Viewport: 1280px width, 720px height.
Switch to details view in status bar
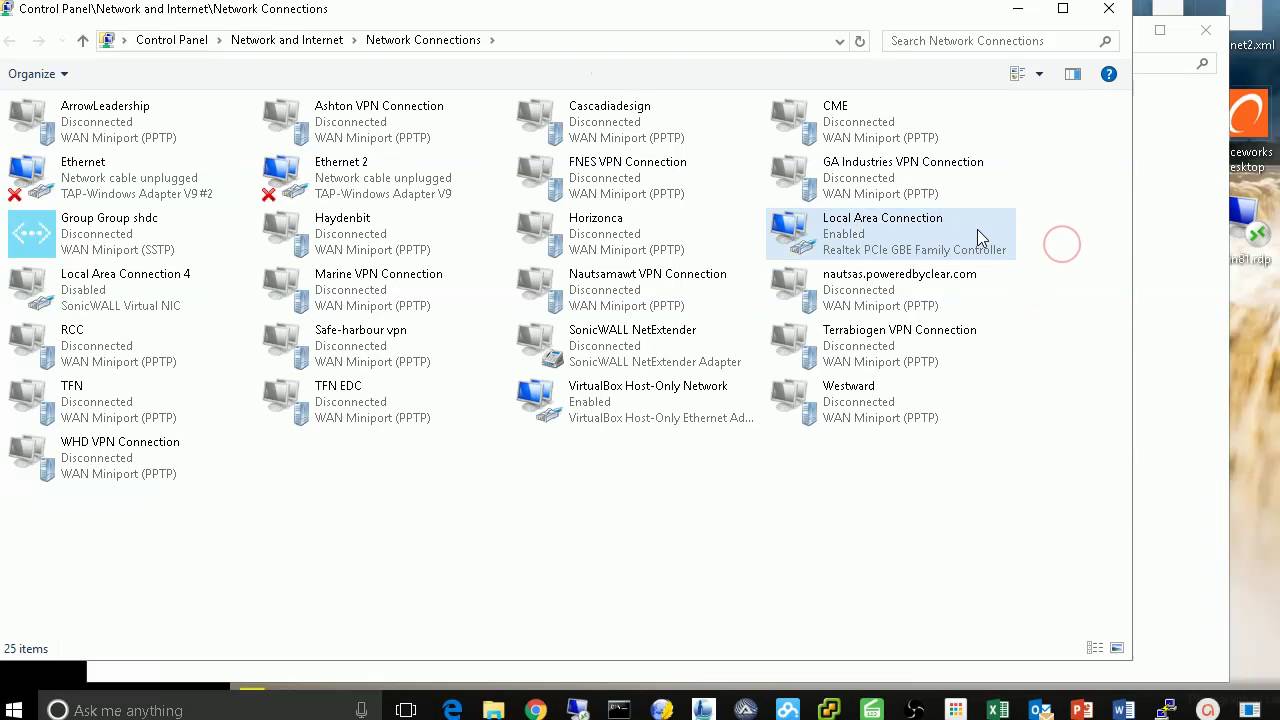(x=1095, y=648)
